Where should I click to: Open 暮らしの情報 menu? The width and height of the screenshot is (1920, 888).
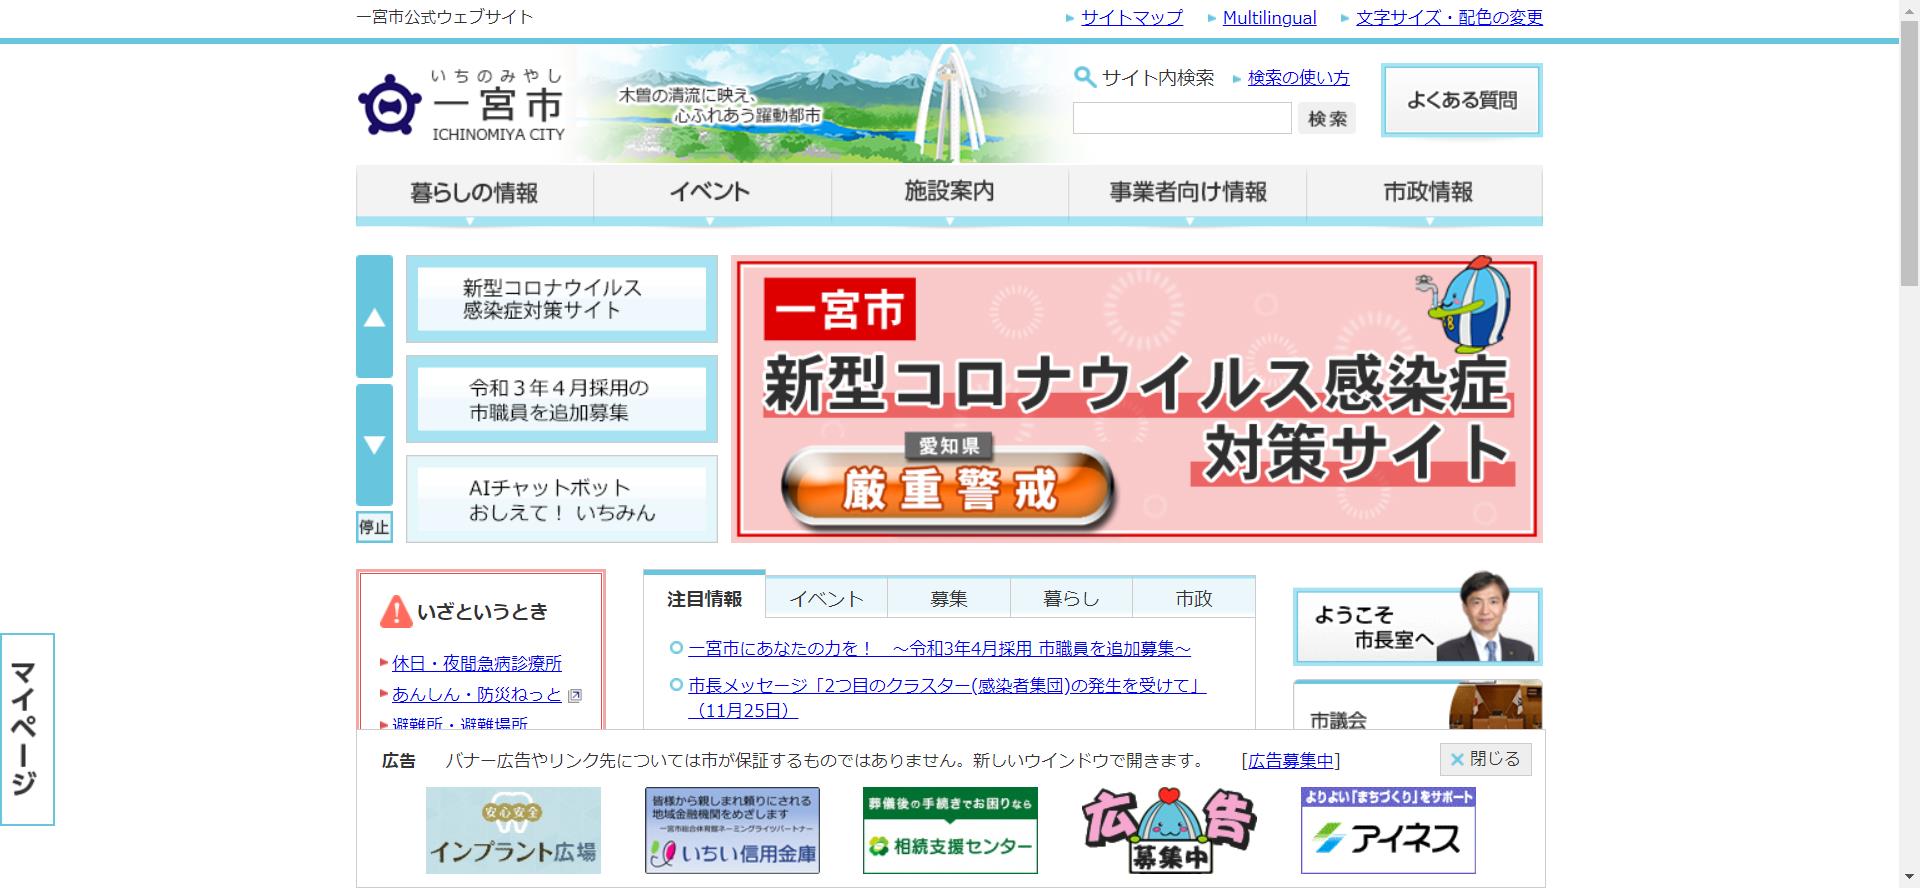point(474,193)
